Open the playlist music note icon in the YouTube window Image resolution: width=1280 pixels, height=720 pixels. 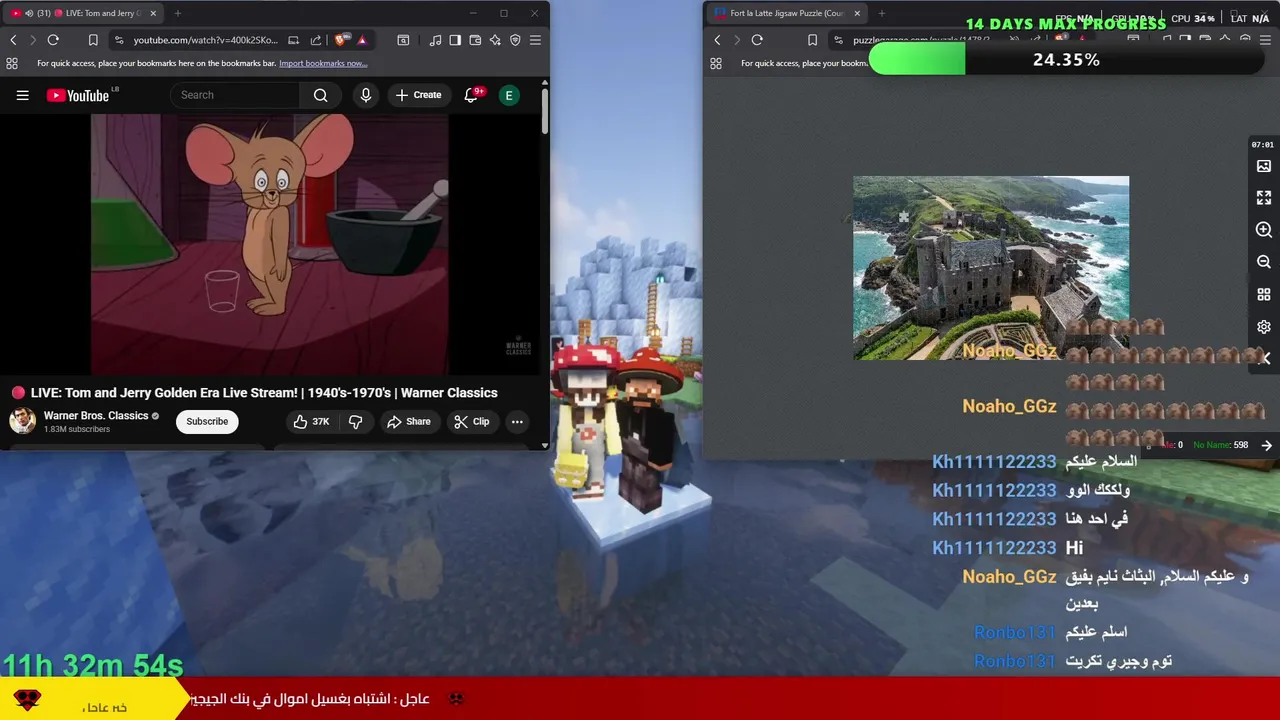[x=435, y=40]
